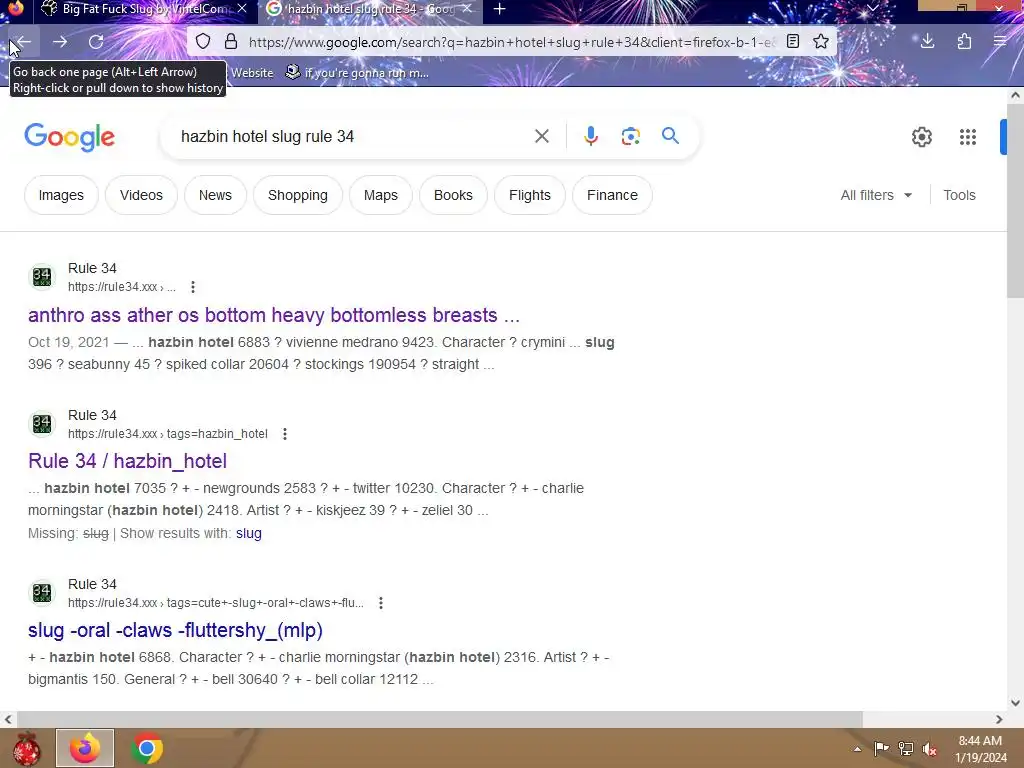The height and width of the screenshot is (768, 1024).
Task: Click the vertical scrollbar down arrow
Action: (x=1015, y=703)
